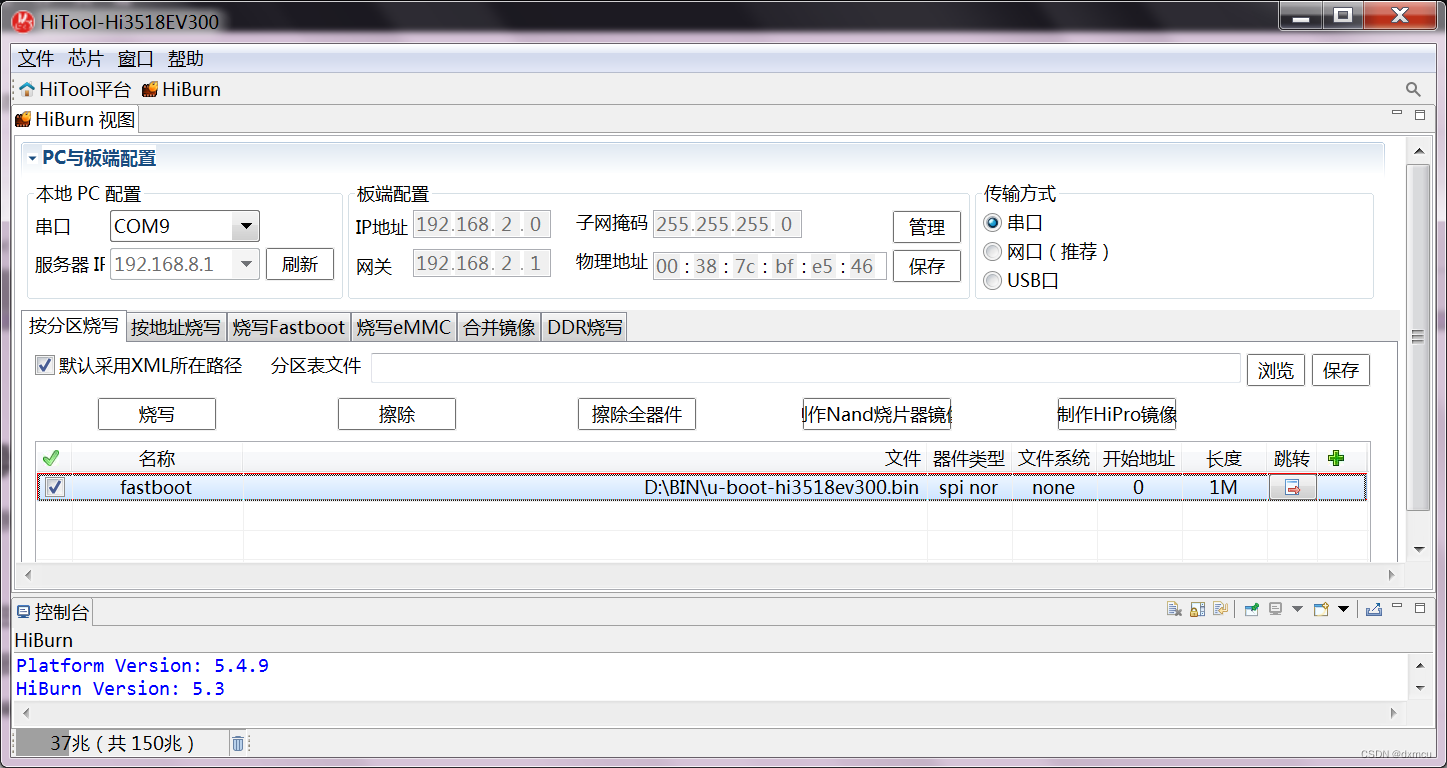Click the jump icon in fastboot row
Image resolution: width=1447 pixels, height=768 pixels.
[x=1293, y=488]
